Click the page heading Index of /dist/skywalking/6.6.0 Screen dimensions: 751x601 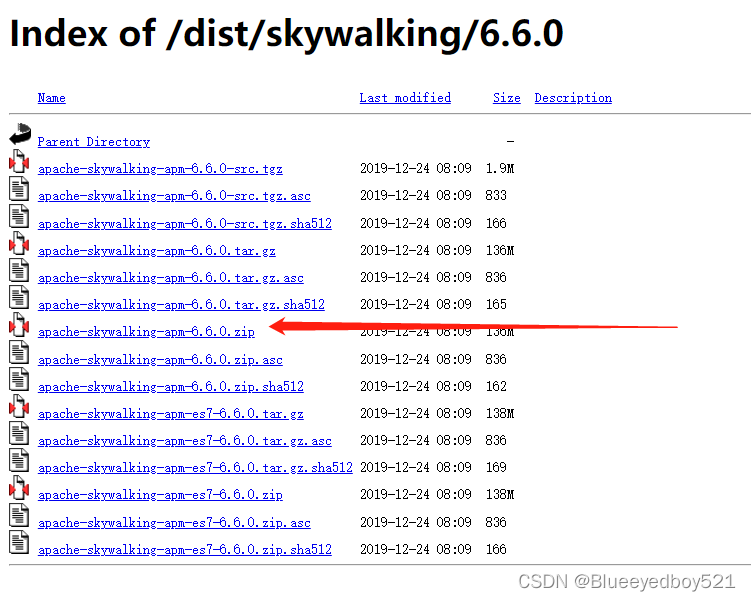click(x=286, y=34)
